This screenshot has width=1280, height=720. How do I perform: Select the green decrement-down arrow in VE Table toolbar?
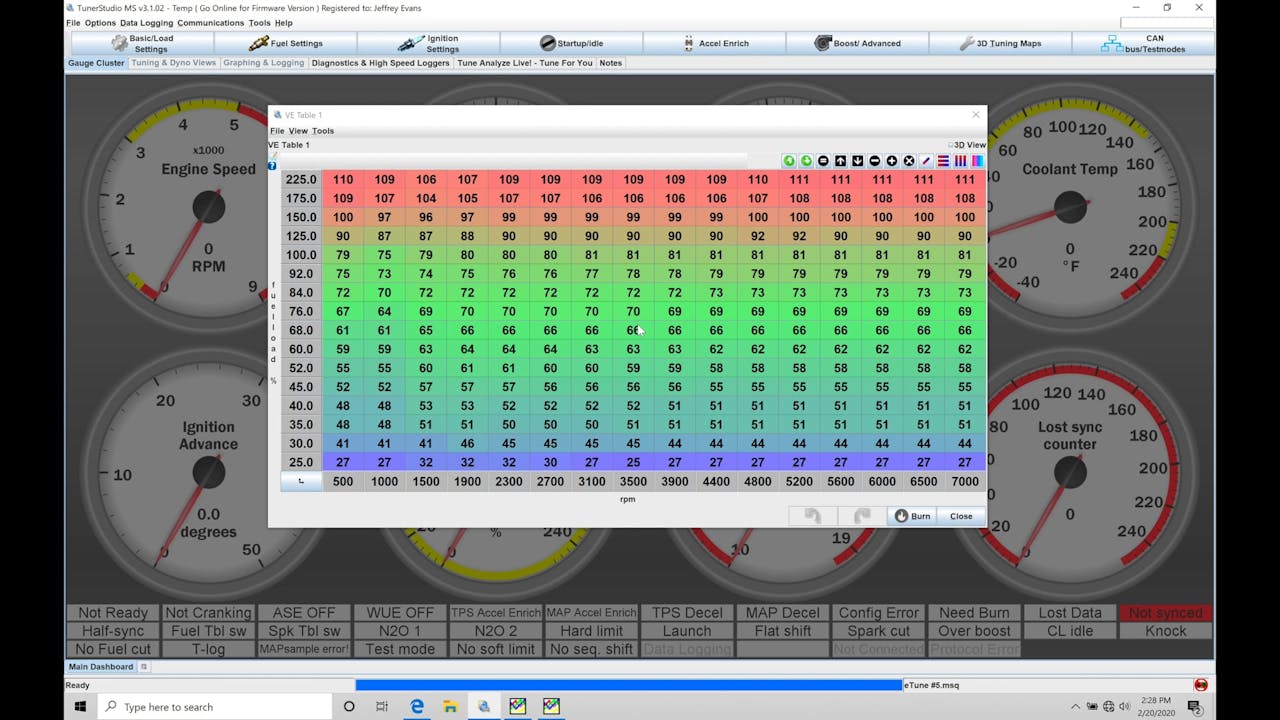point(806,160)
